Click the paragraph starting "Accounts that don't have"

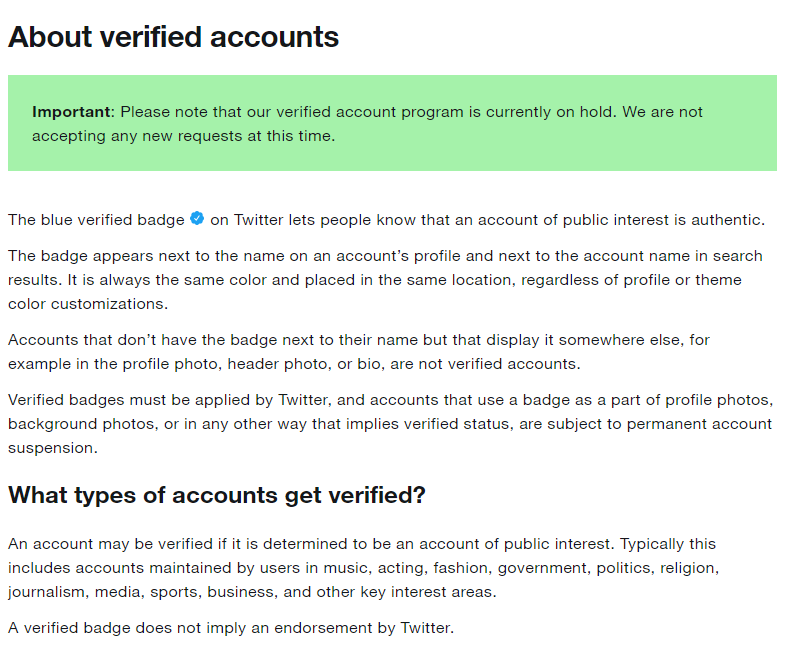tap(358, 351)
